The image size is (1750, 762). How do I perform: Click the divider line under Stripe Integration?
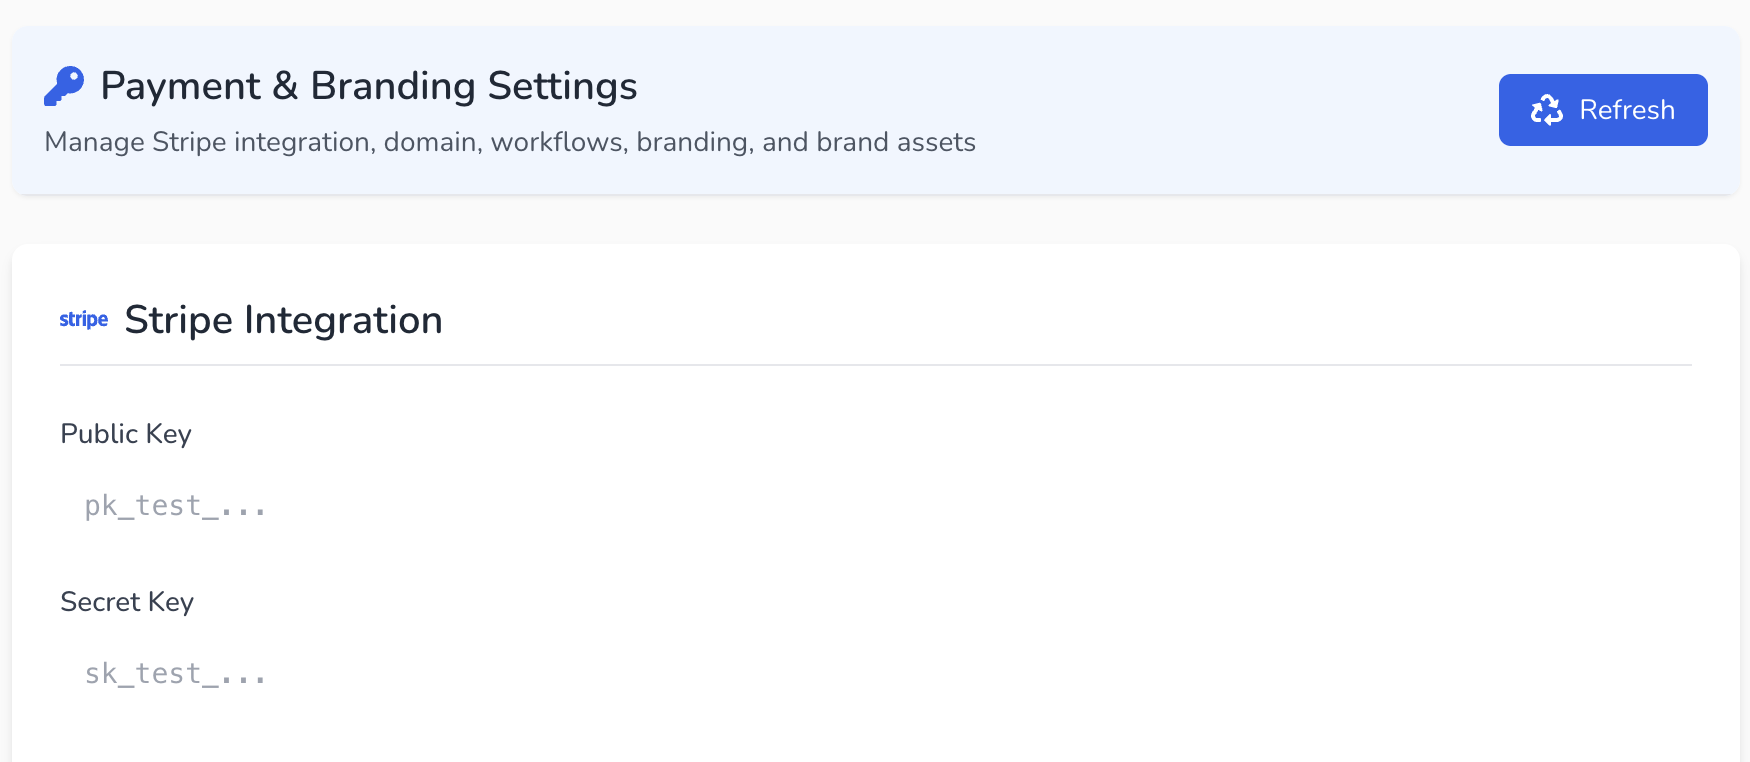[875, 365]
